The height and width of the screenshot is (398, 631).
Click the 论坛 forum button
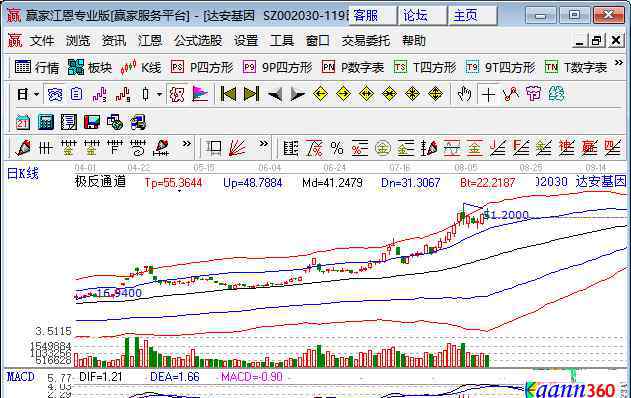422,16
